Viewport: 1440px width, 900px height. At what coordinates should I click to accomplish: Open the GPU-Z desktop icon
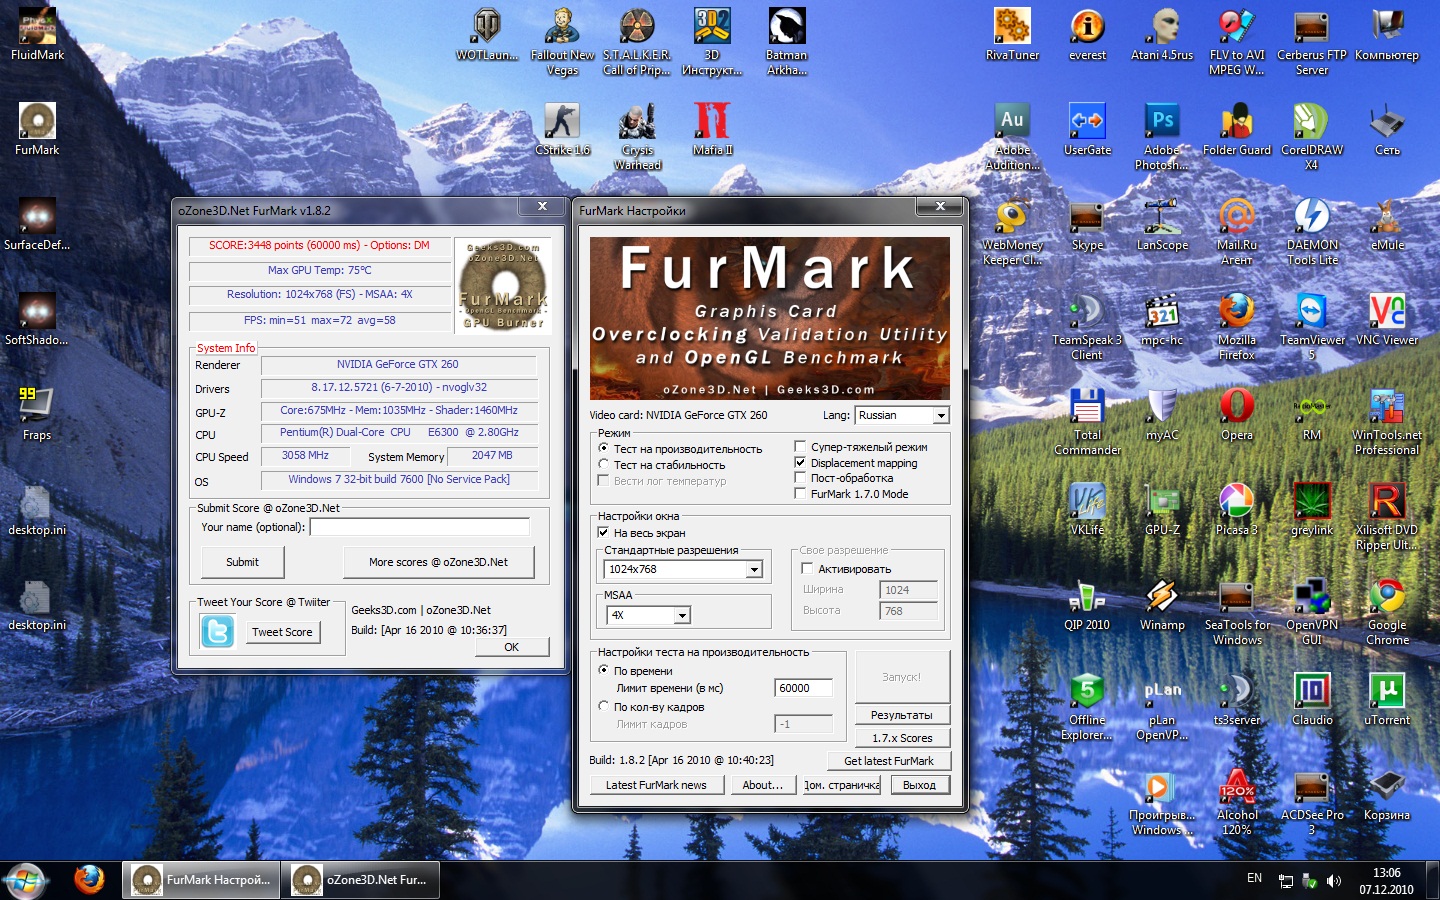[1162, 503]
